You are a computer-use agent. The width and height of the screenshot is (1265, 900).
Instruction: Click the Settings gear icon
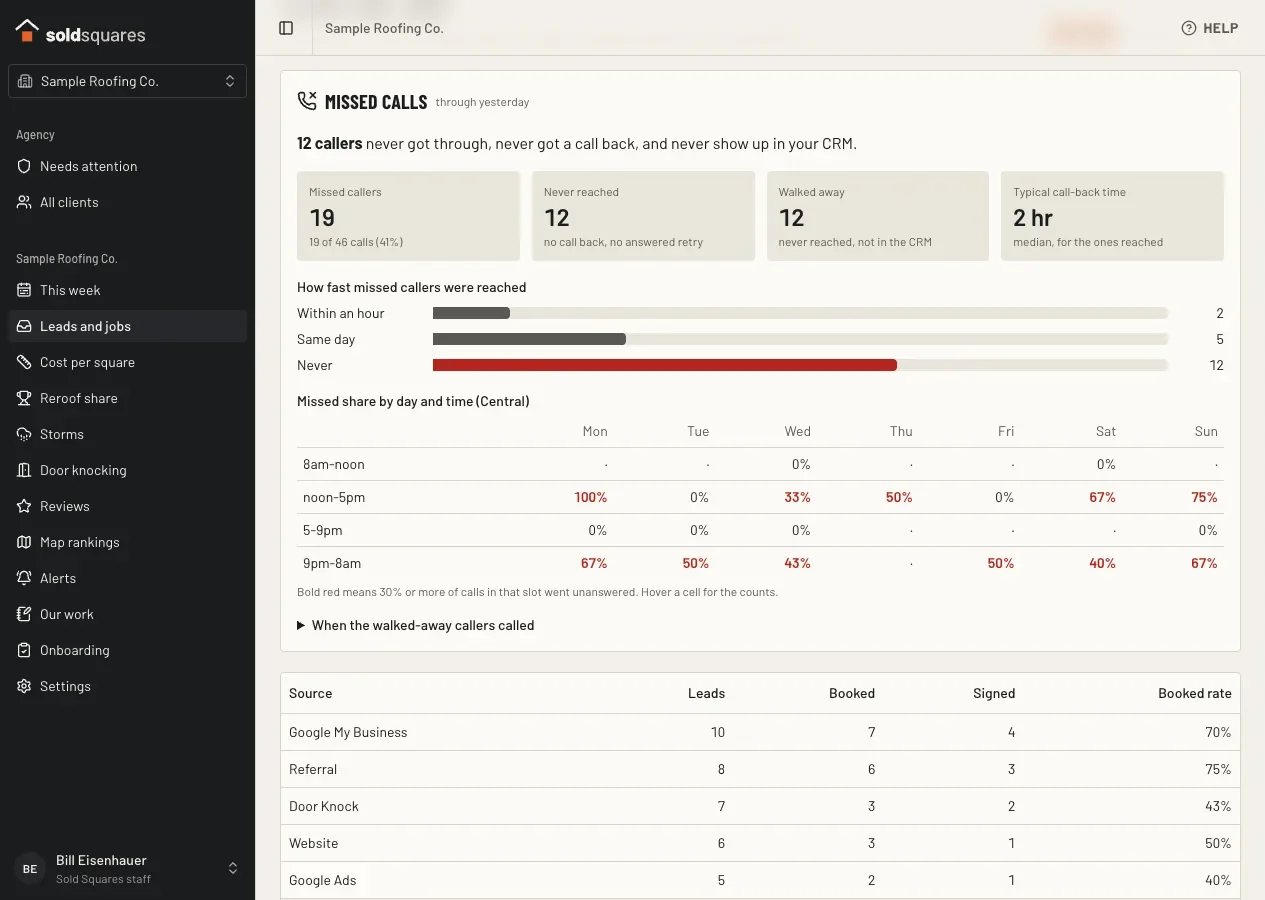pyautogui.click(x=24, y=686)
